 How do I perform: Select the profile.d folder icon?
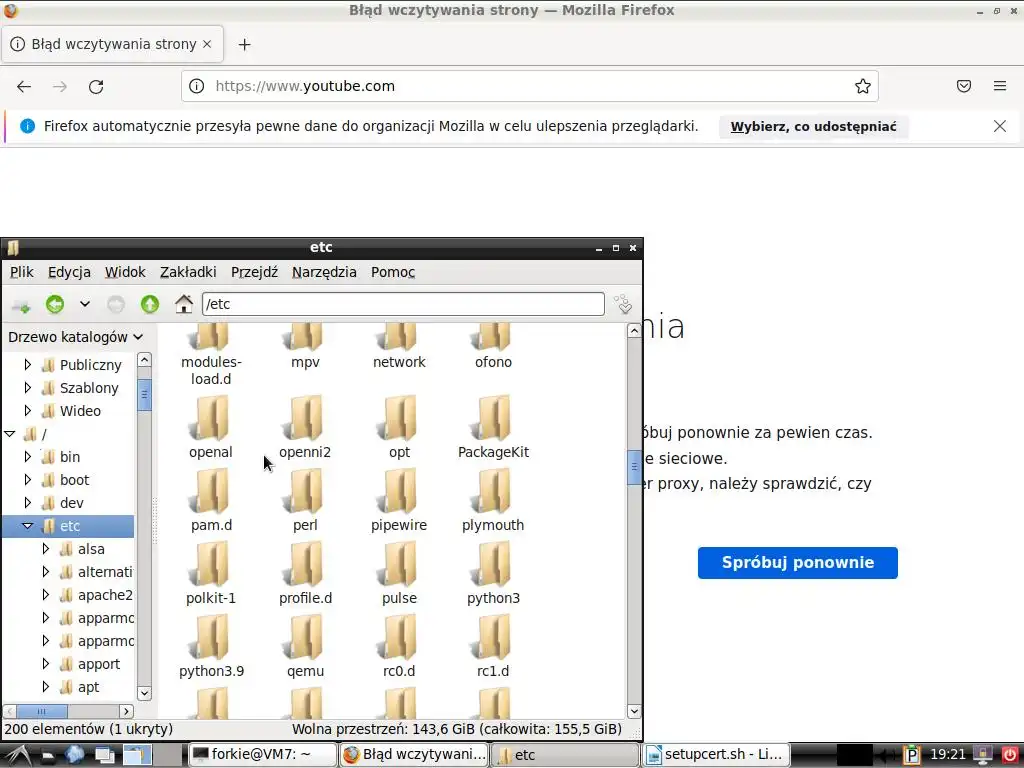(305, 564)
